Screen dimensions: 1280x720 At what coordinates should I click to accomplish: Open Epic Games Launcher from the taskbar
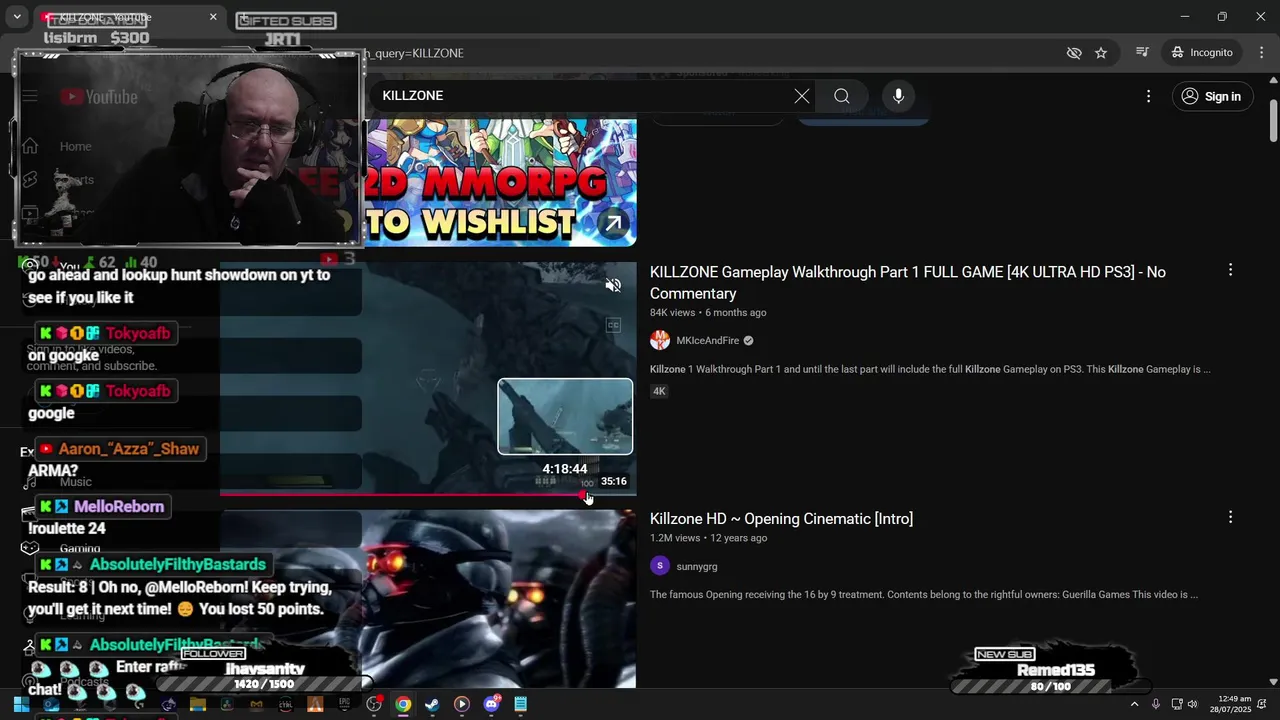pyautogui.click(x=344, y=704)
